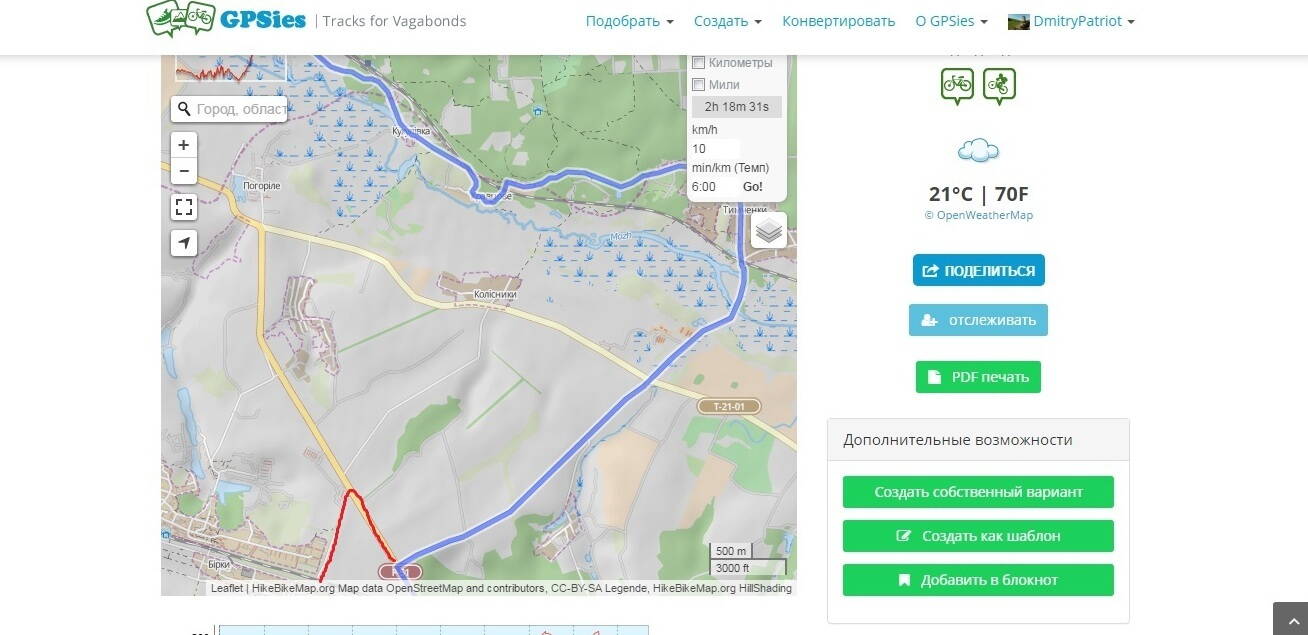Click the locate-me arrow icon on map

(x=184, y=243)
